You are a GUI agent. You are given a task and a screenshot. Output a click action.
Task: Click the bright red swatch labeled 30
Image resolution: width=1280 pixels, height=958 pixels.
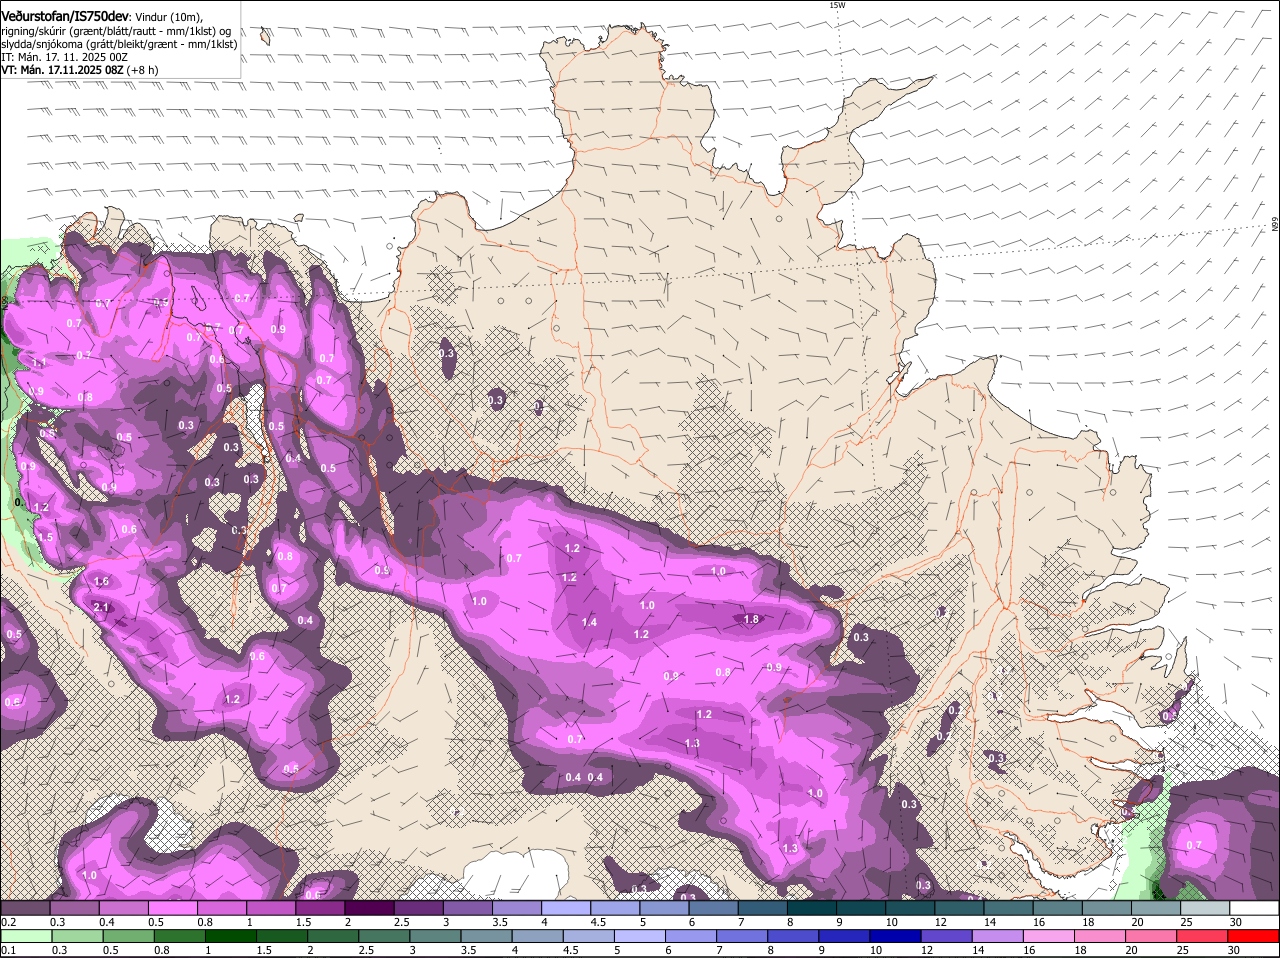(x=1255, y=937)
